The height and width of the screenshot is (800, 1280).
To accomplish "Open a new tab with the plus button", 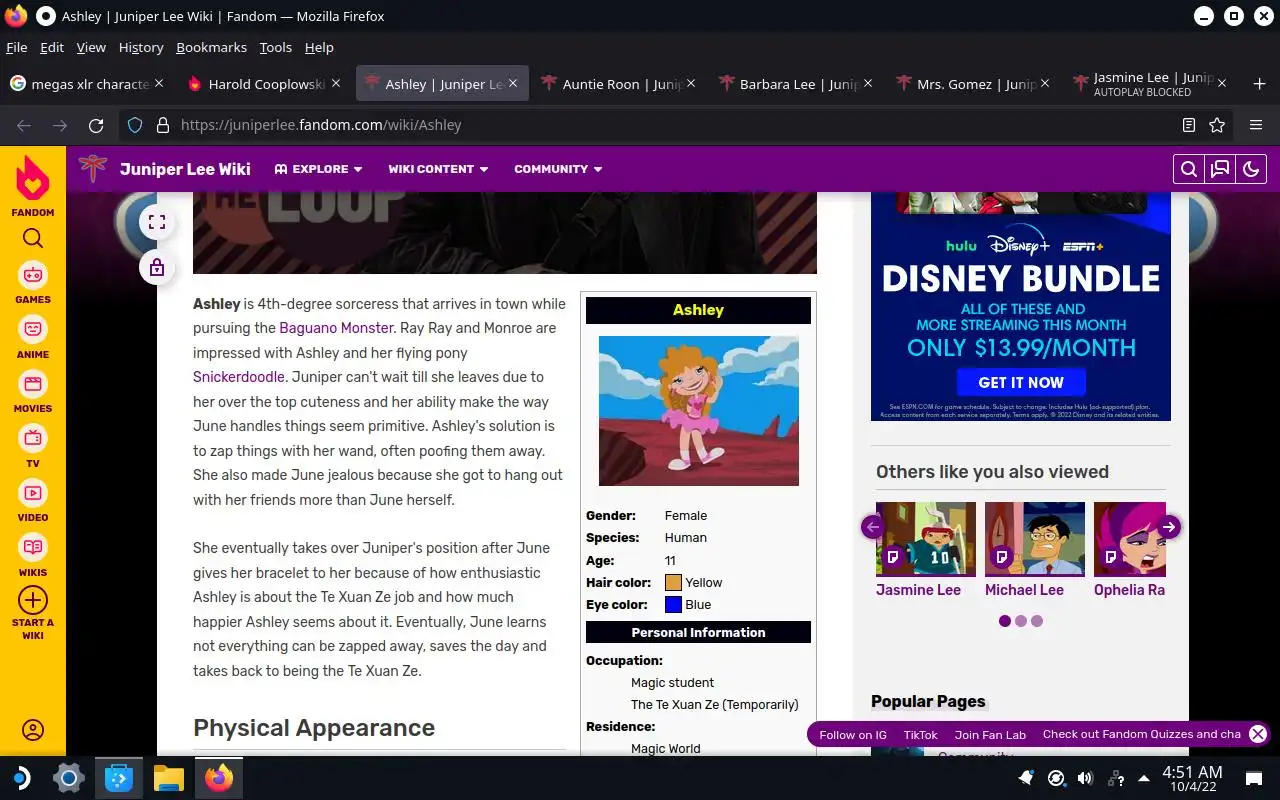I will click(x=1259, y=84).
